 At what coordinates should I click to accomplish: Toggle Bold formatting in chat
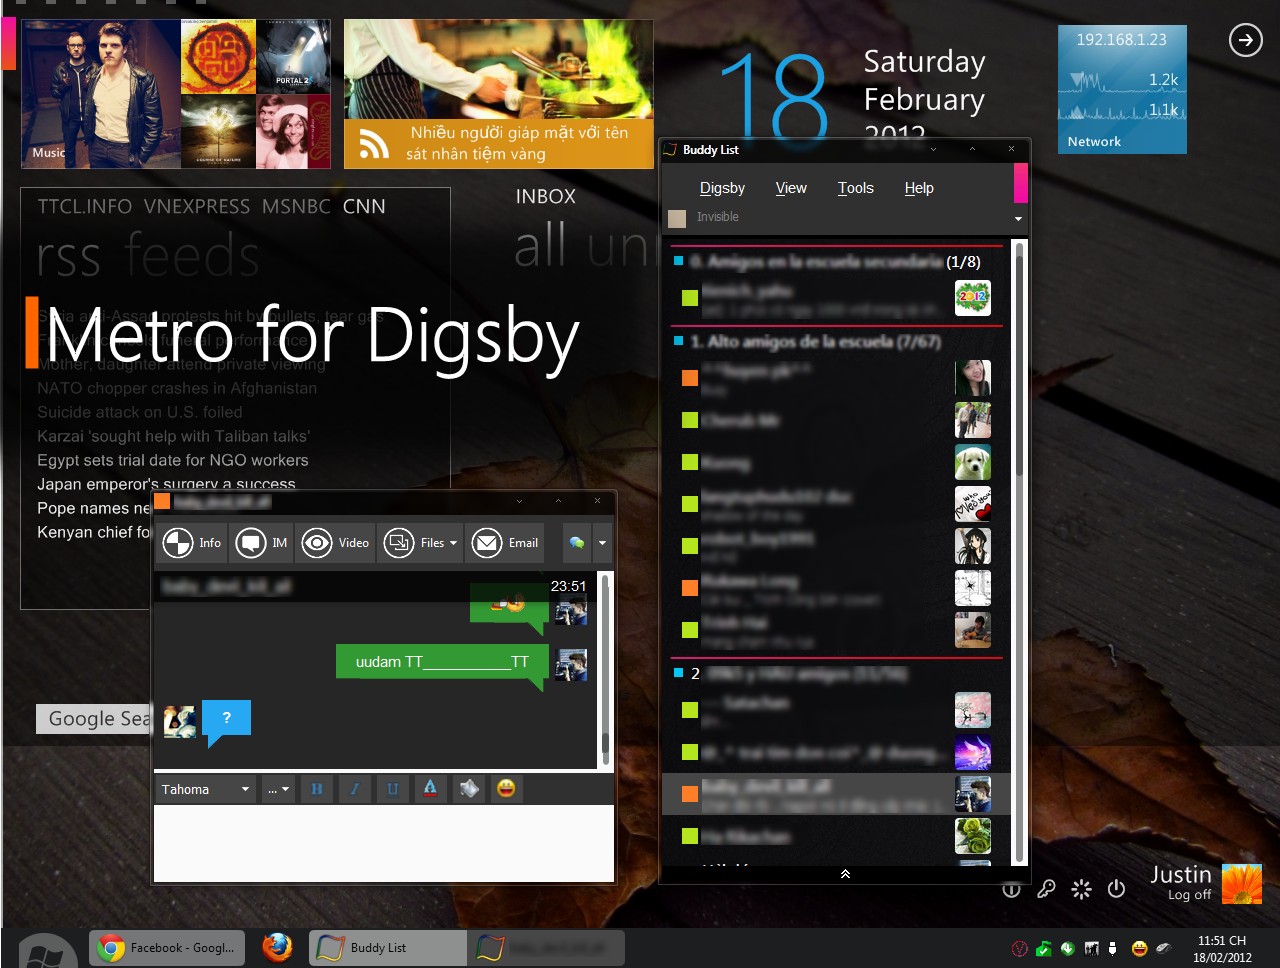[316, 789]
